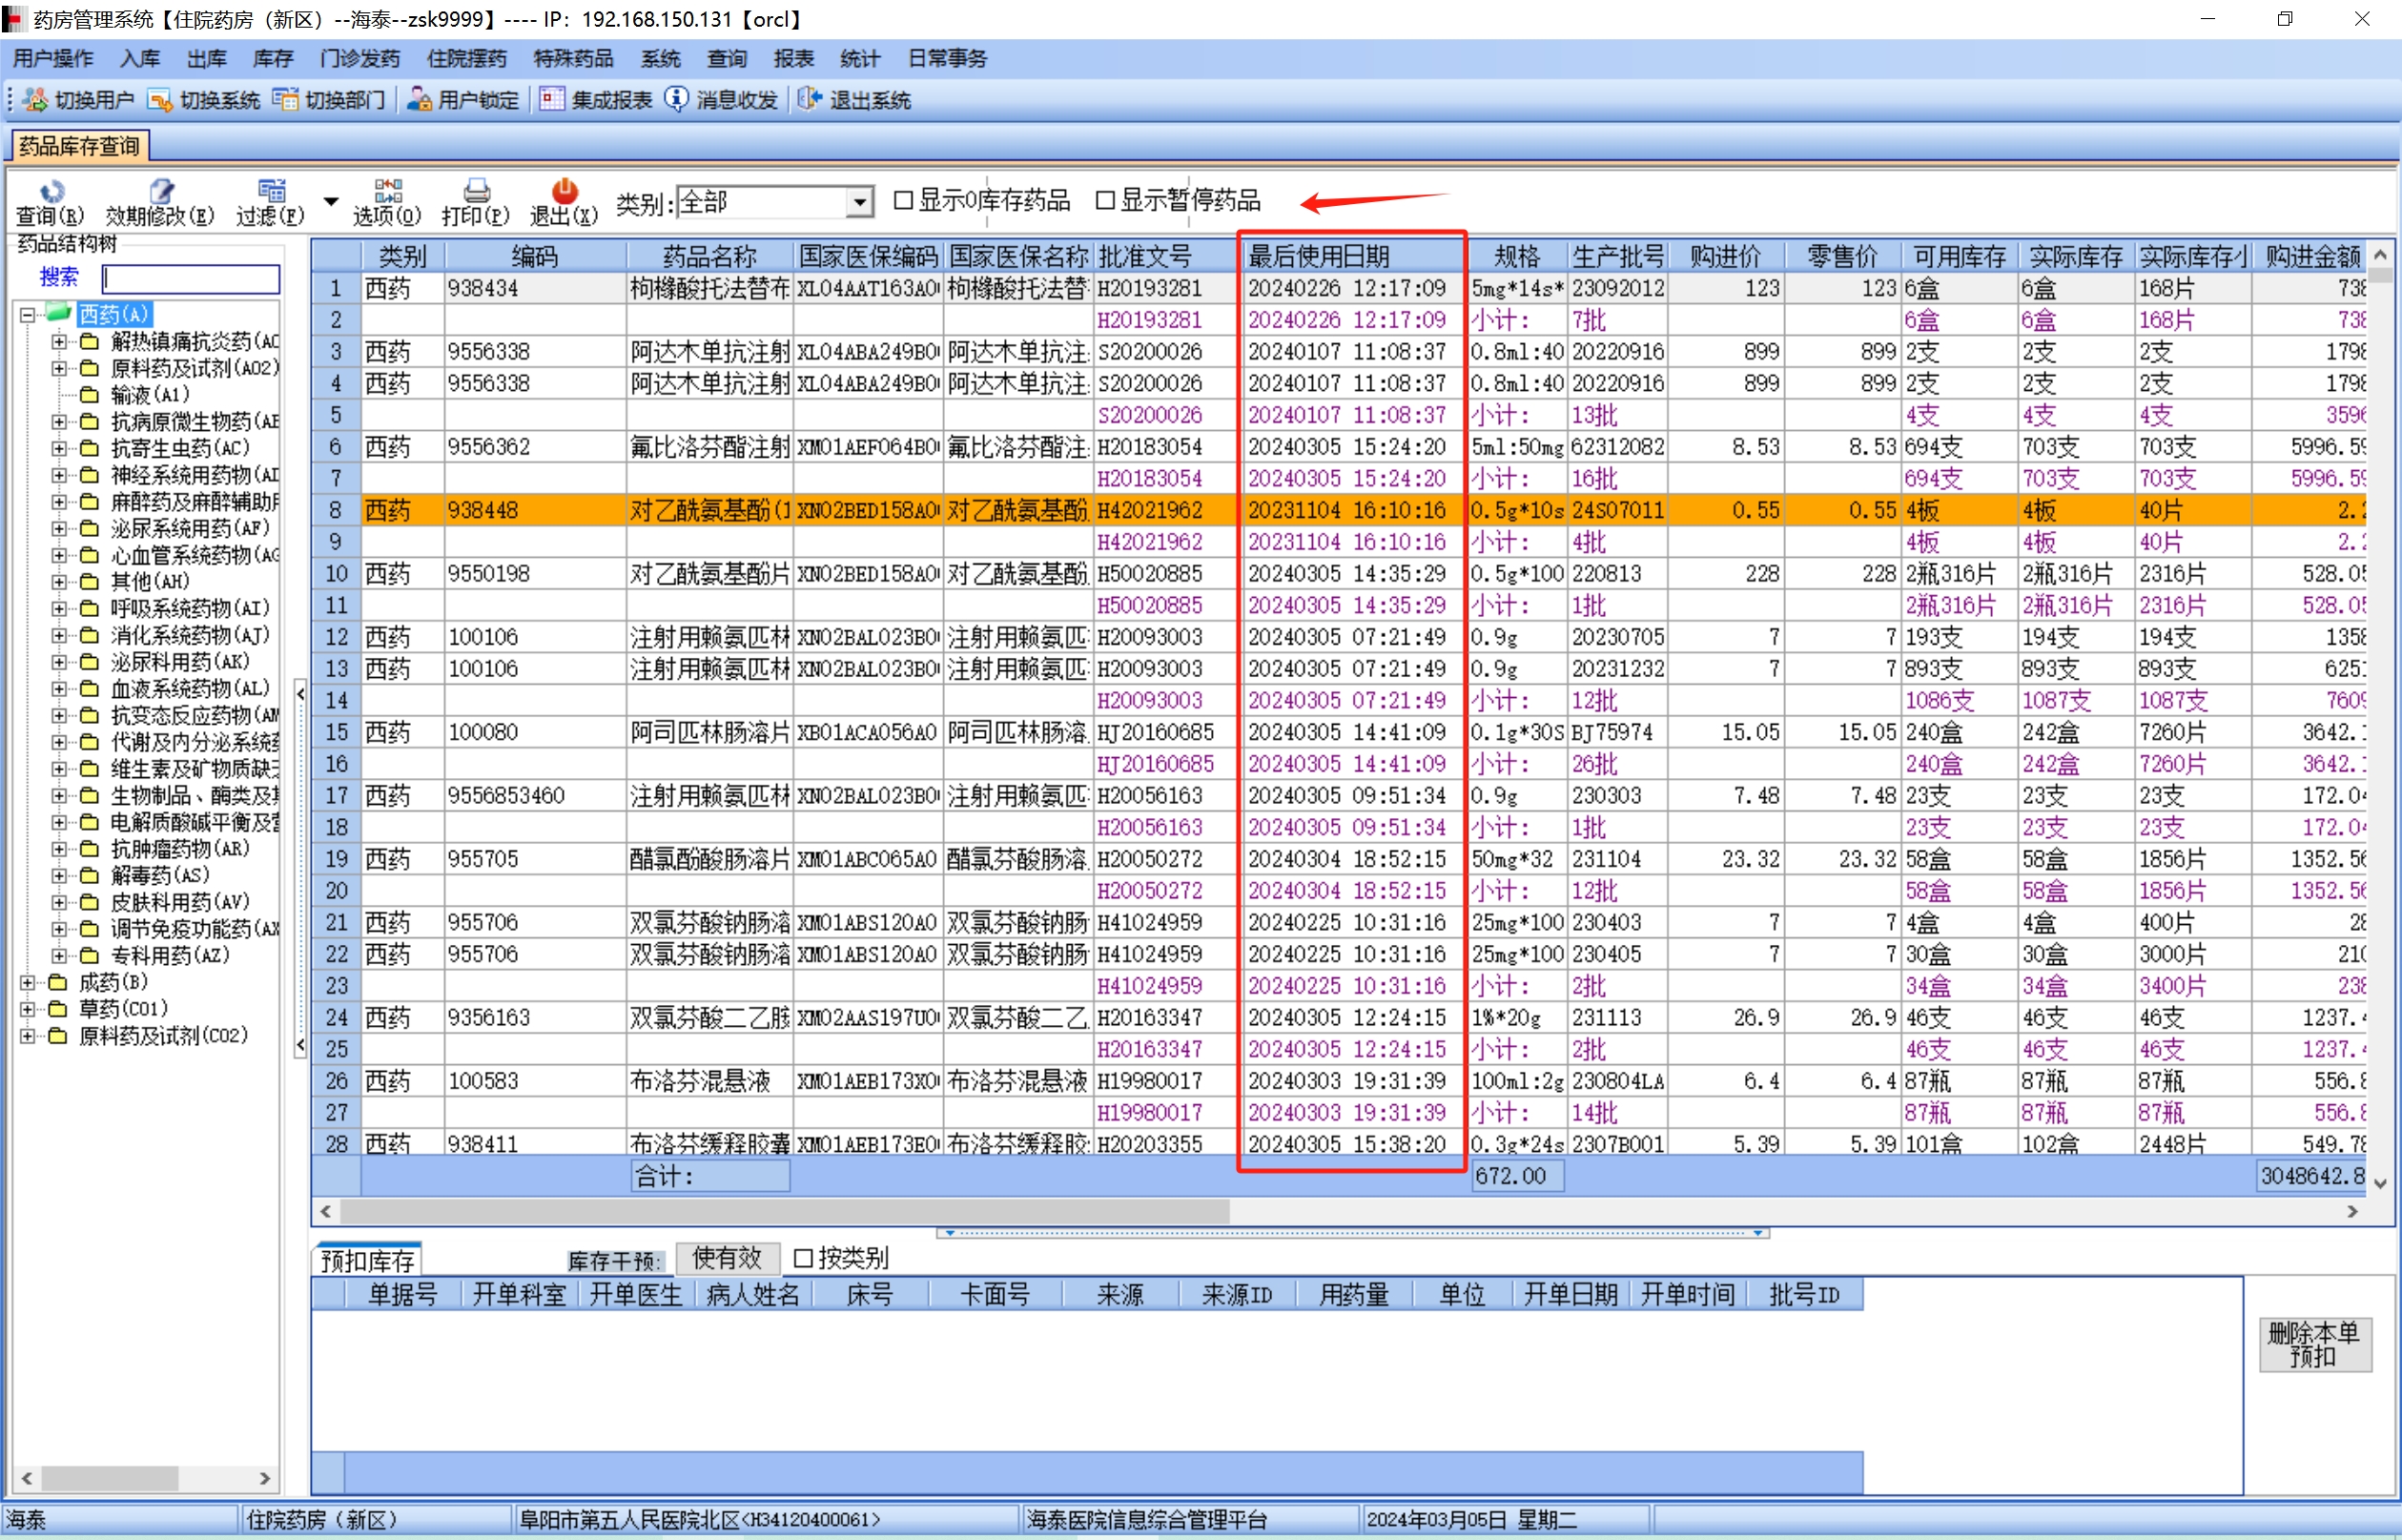Viewport: 2402px width, 1540px height.
Task: Select the 药品库存查询 tab
Action: 79,147
